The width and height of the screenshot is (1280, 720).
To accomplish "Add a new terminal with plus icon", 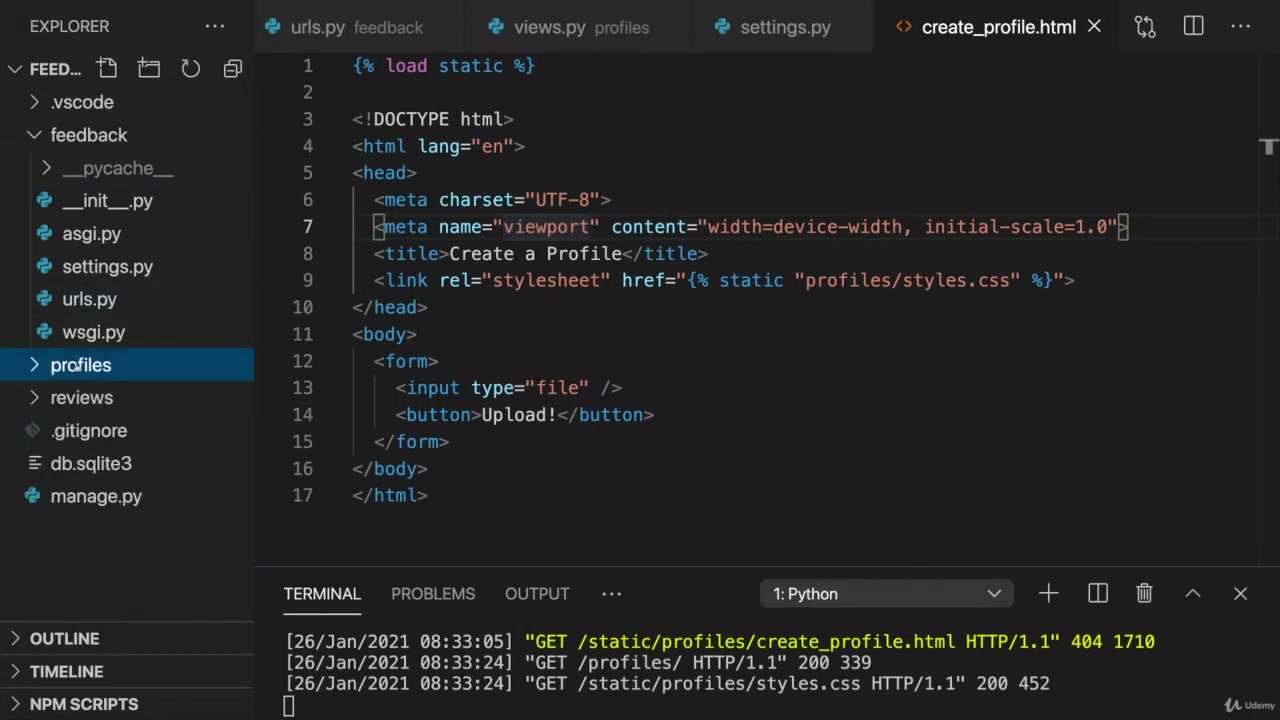I will tap(1048, 594).
